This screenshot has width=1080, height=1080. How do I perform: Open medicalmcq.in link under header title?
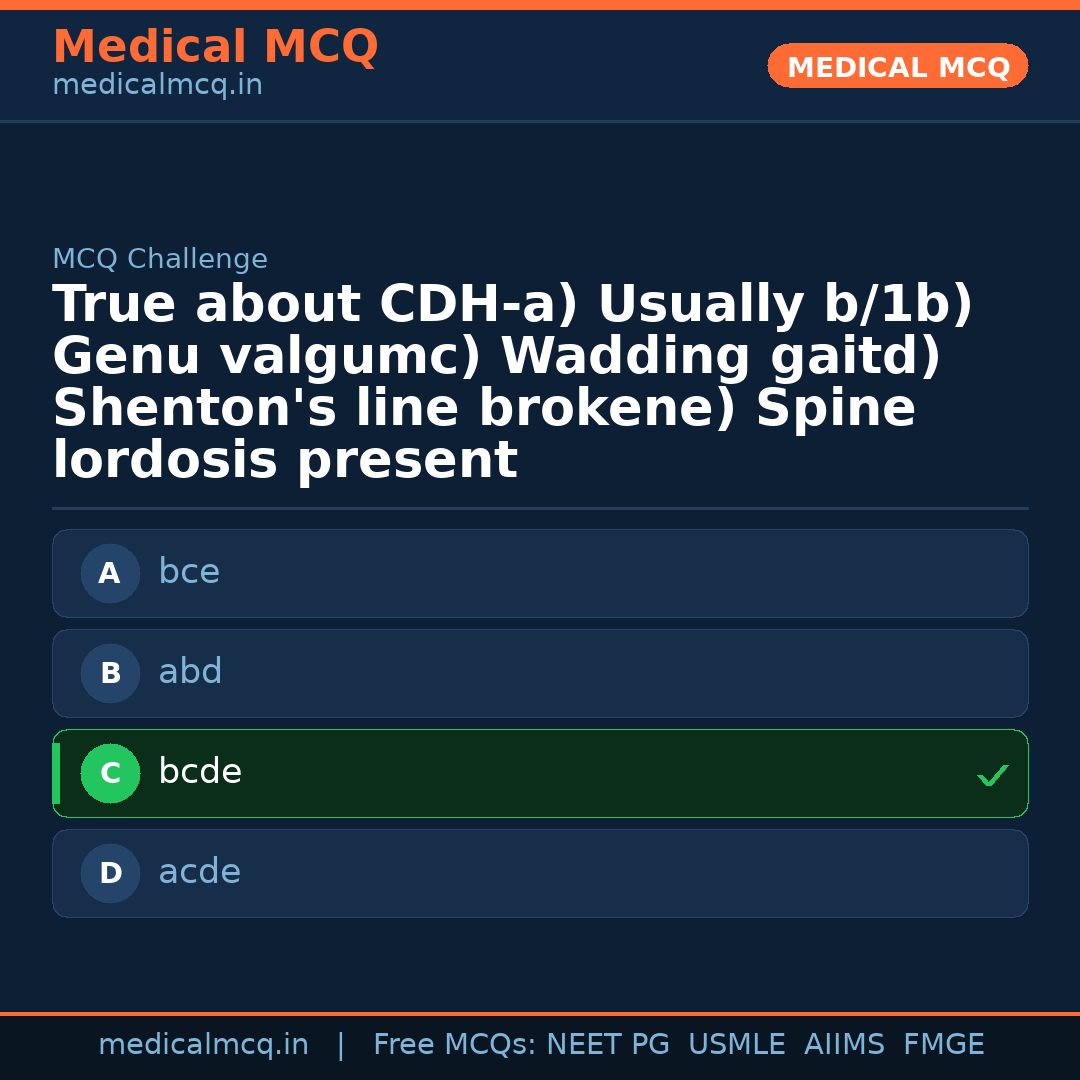[157, 86]
